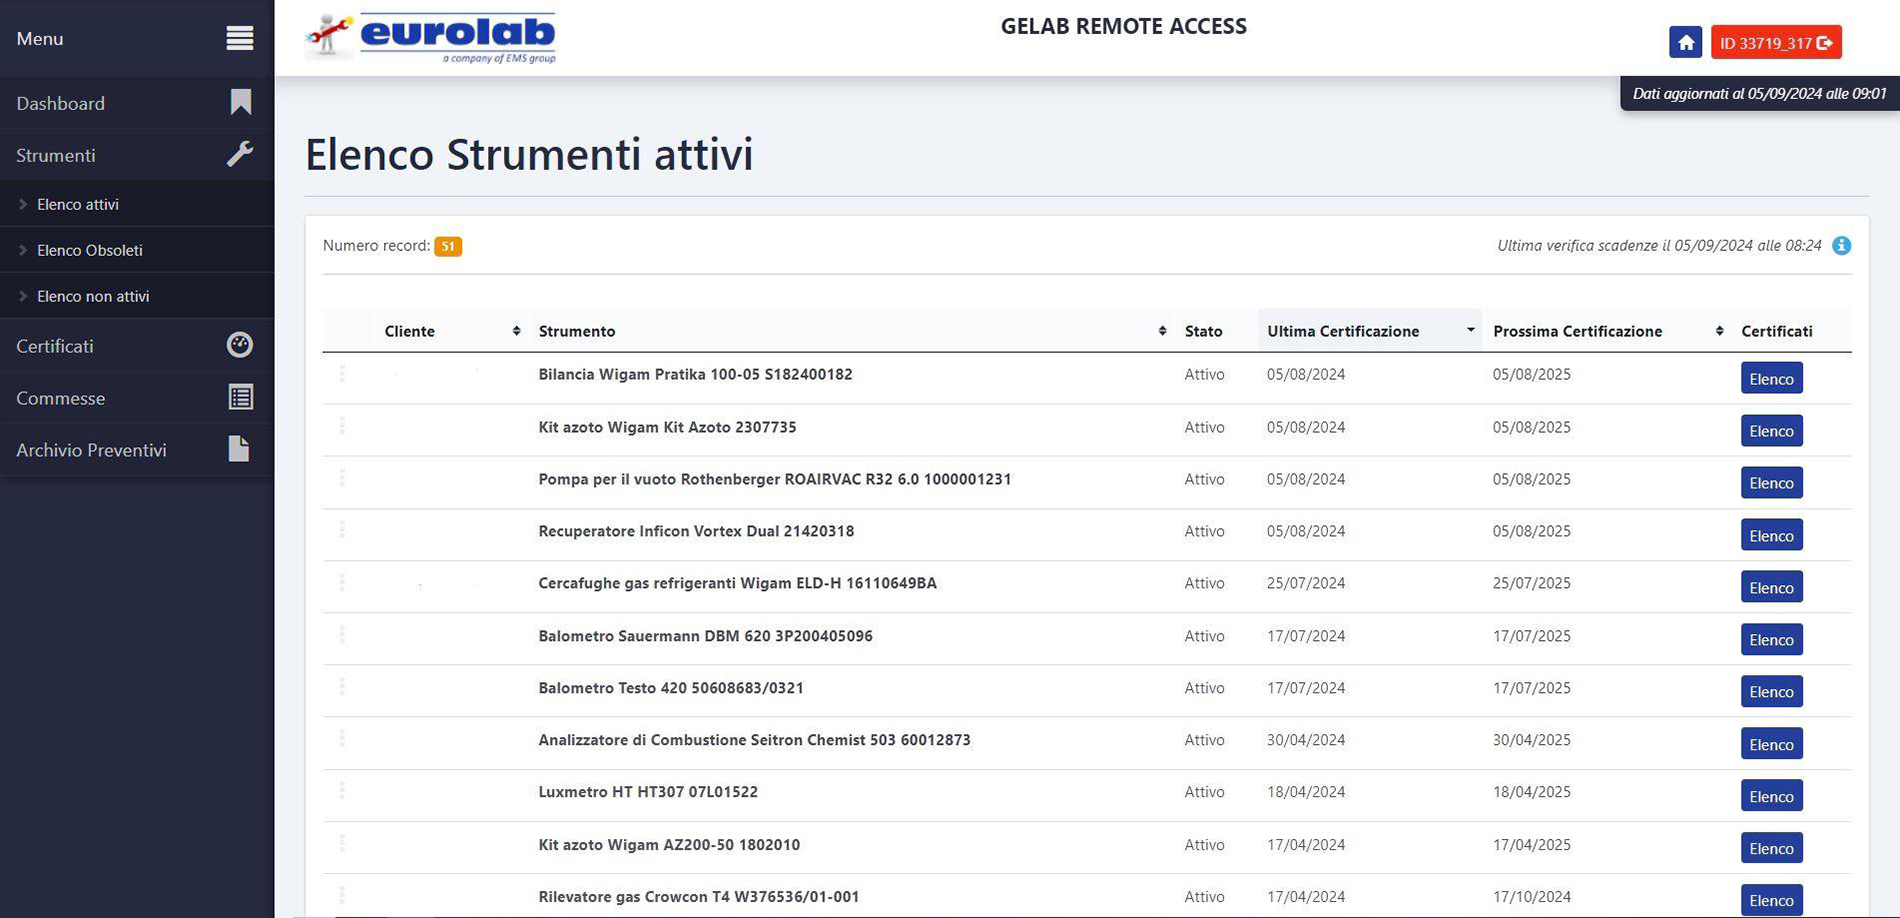Open Elenco for Cercafughe gas refrigeranti
Viewport: 1900px width, 918px height.
(1771, 587)
